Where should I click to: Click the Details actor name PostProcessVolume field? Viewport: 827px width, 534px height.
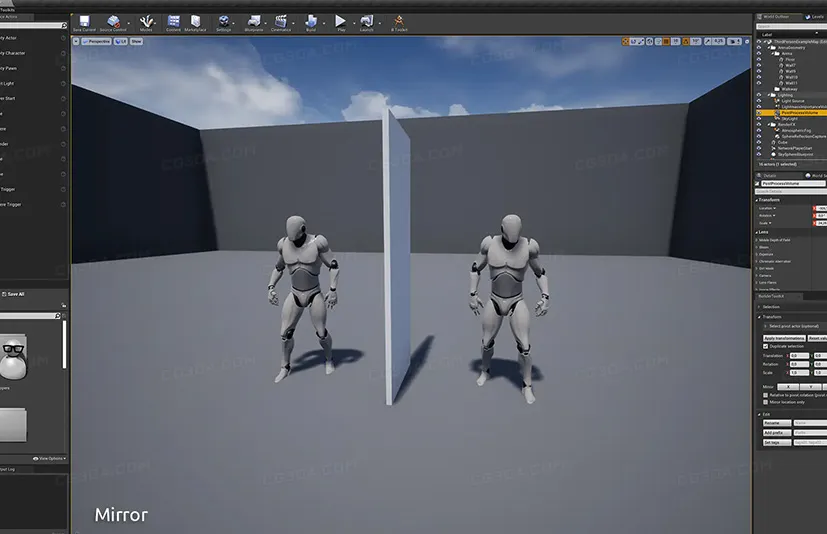coord(793,184)
